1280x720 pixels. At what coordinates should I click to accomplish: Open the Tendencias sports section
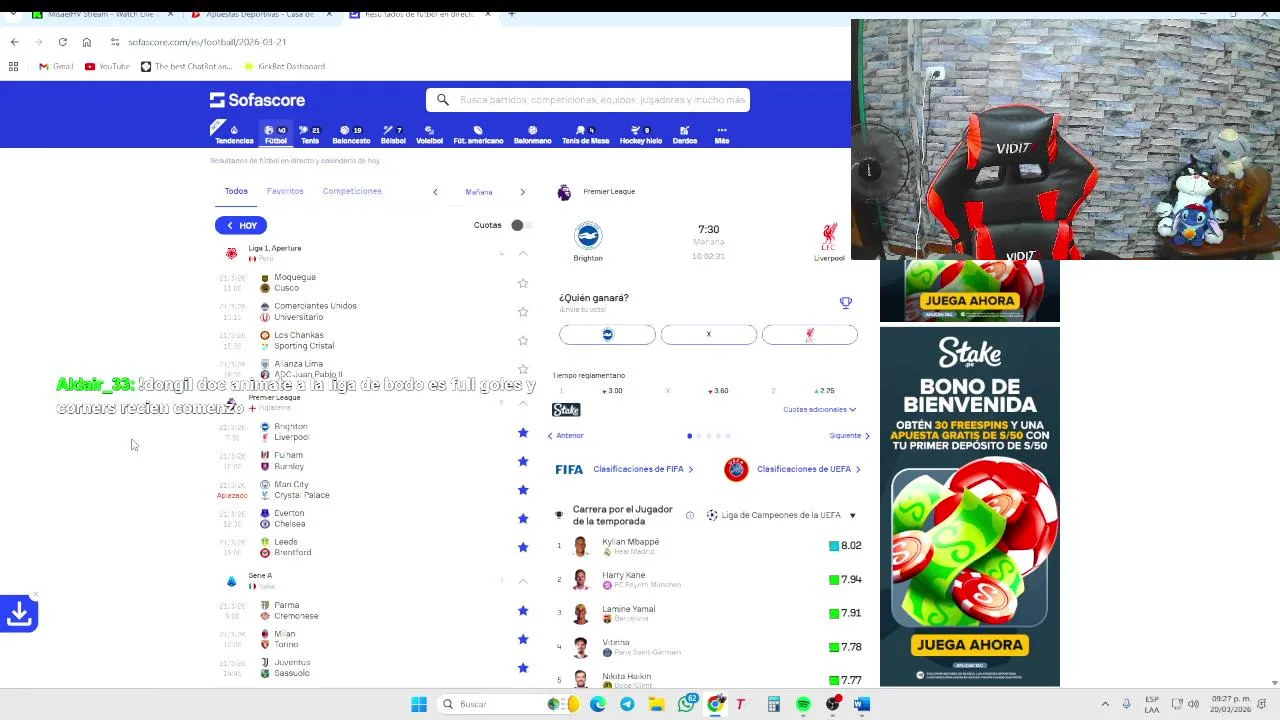click(x=234, y=134)
